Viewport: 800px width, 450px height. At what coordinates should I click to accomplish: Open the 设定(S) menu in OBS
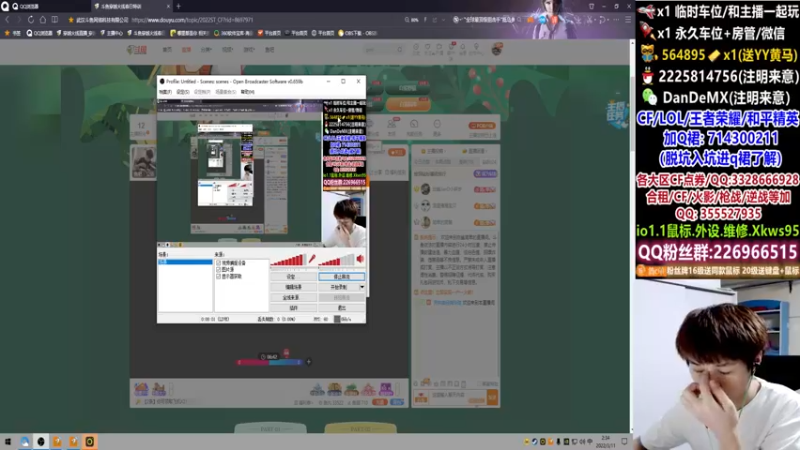point(183,92)
